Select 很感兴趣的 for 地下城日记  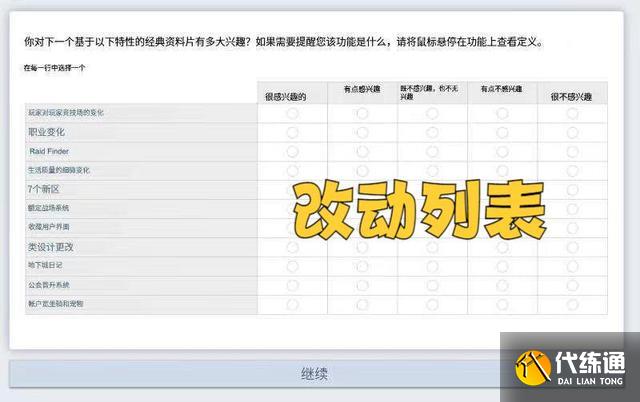click(x=292, y=265)
